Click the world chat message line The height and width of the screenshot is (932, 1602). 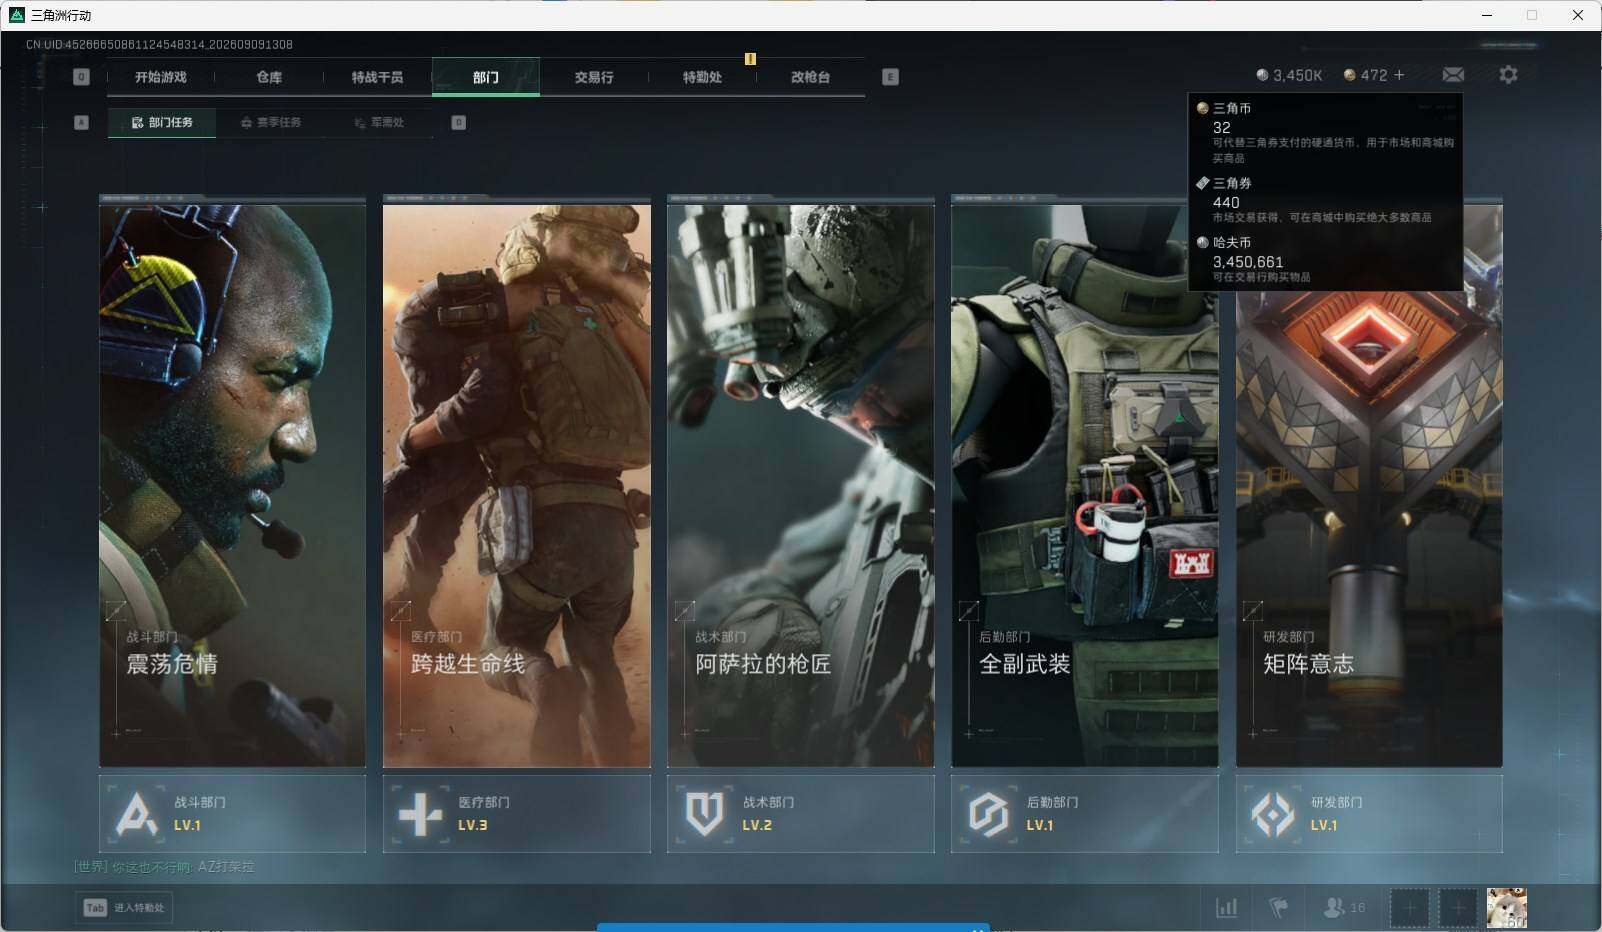[164, 867]
